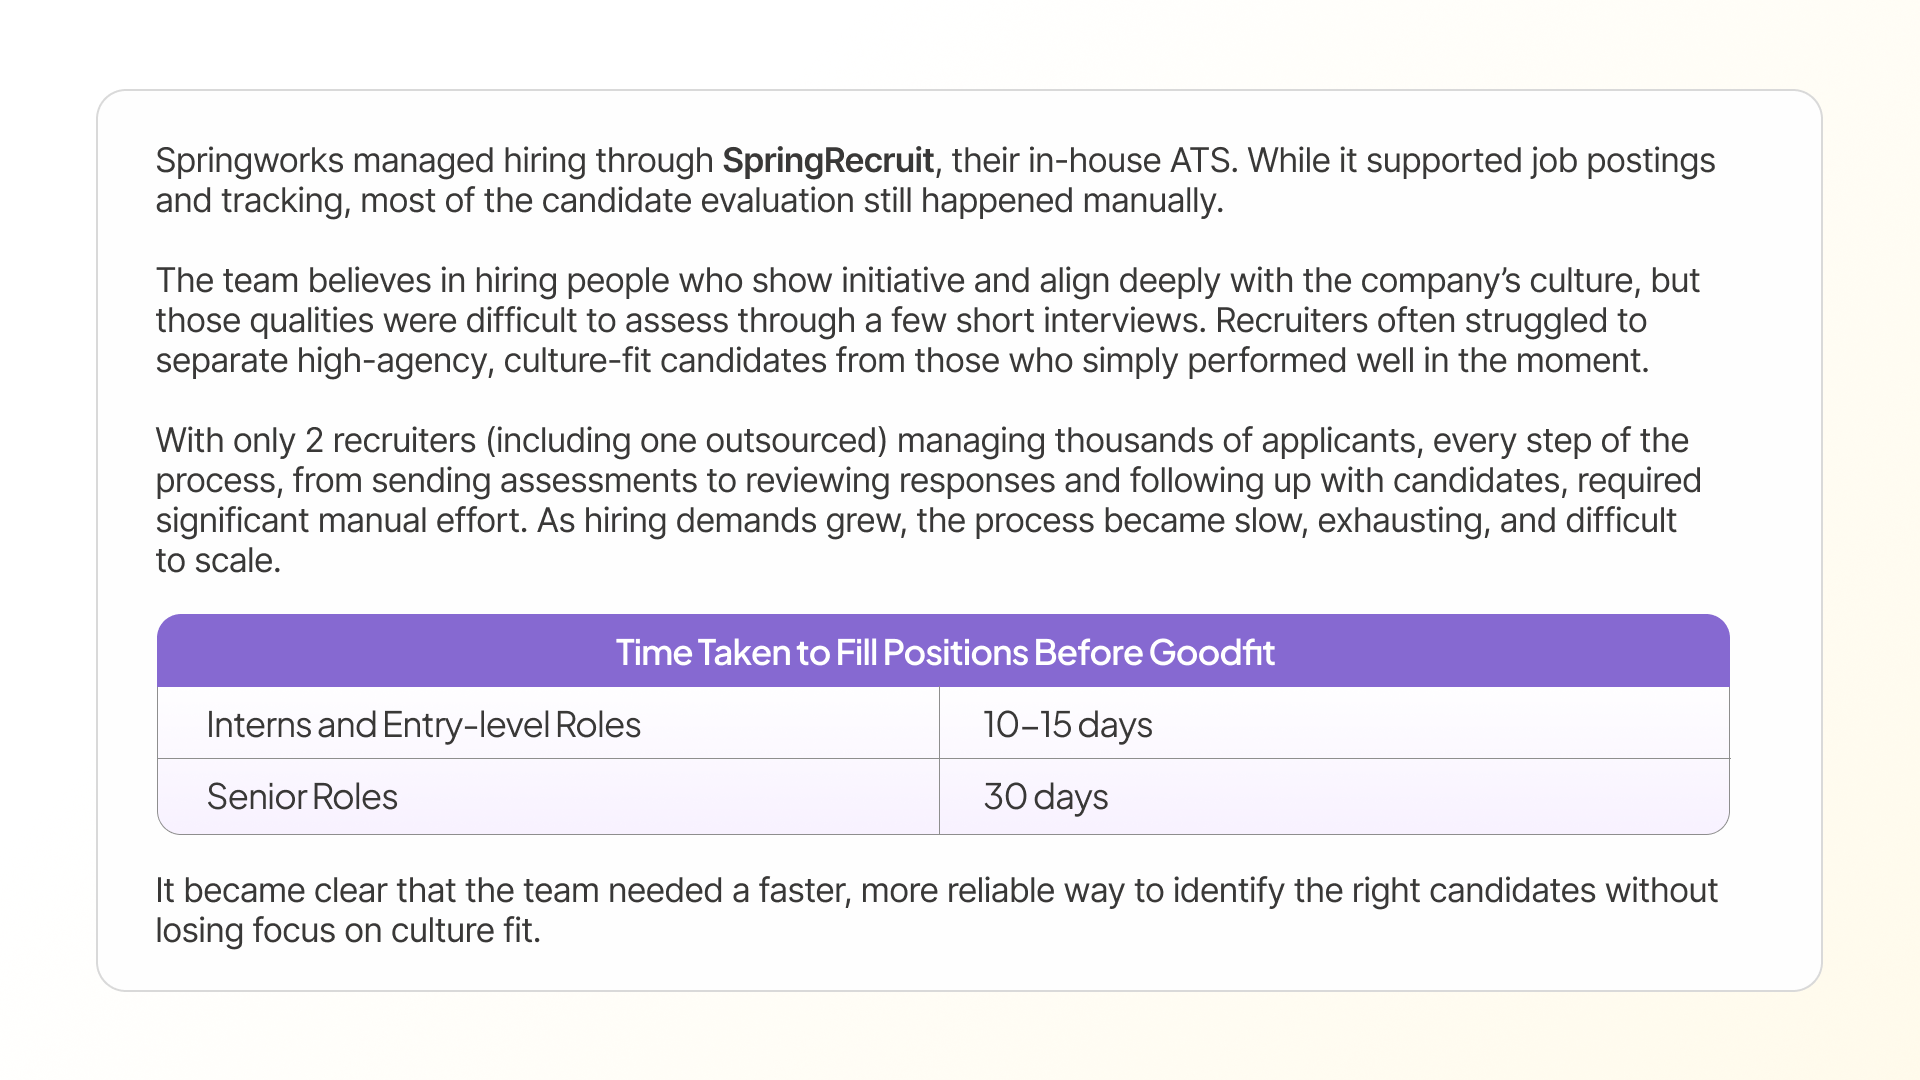The width and height of the screenshot is (1920, 1080).
Task: Click the 10–15 days cell
Action: pos(1334,724)
